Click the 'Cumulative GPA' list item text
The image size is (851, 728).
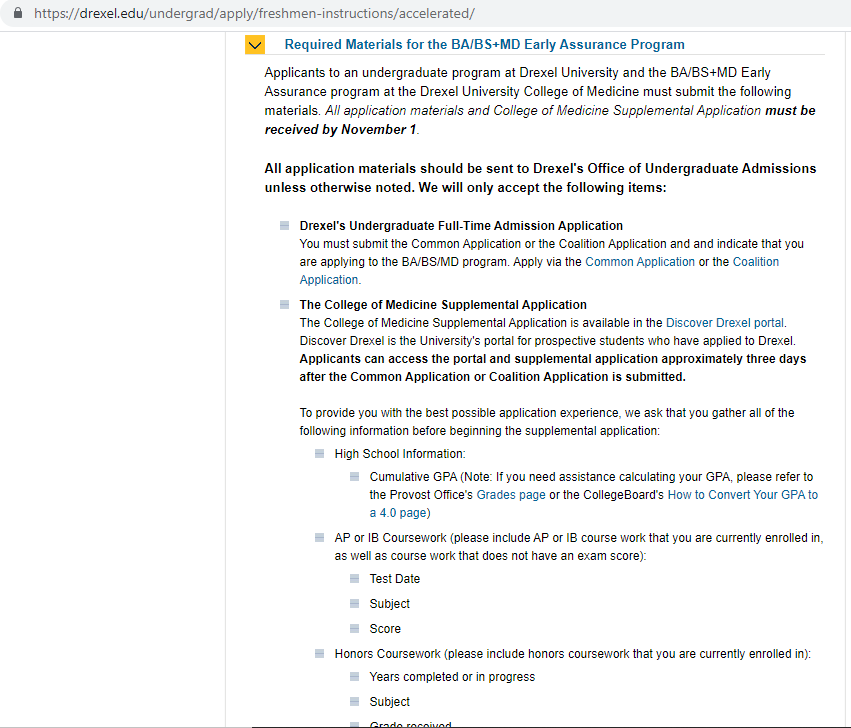click(594, 495)
